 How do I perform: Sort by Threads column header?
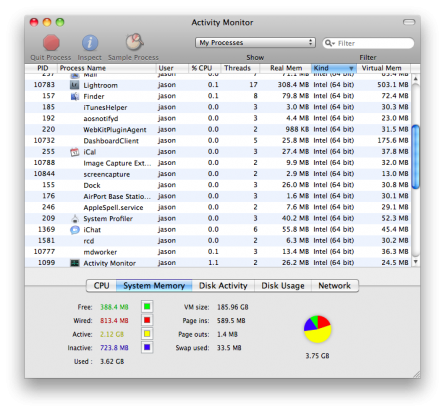tap(240, 68)
